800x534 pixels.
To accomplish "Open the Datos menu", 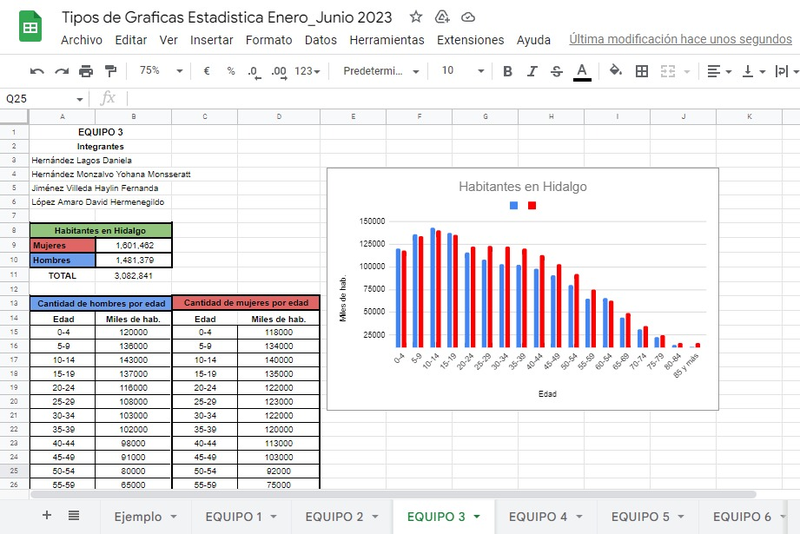I will pos(320,40).
